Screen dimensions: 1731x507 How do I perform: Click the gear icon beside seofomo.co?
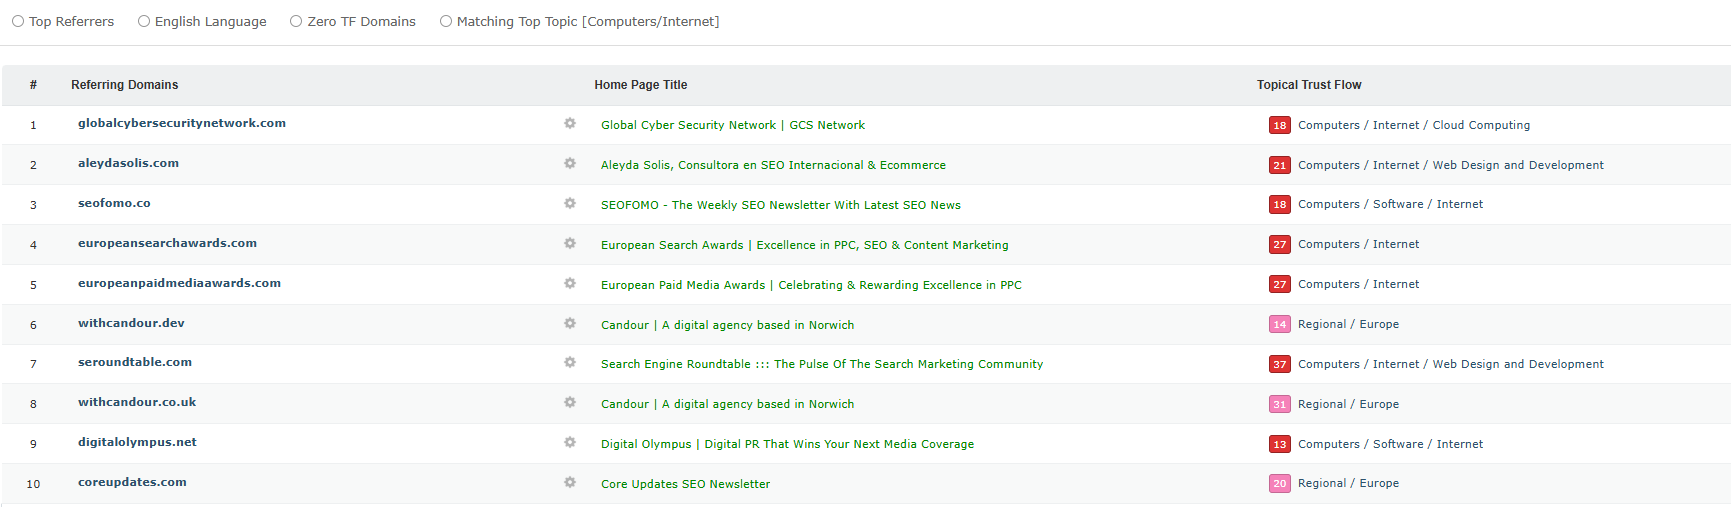[570, 204]
